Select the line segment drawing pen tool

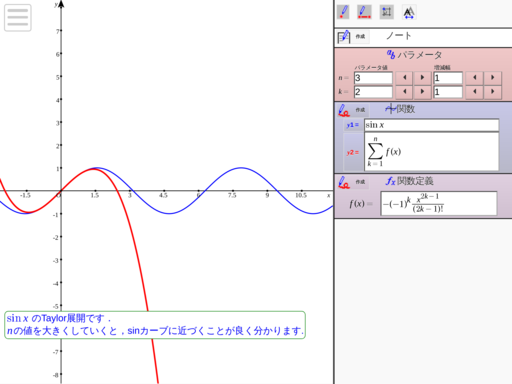[364, 12]
